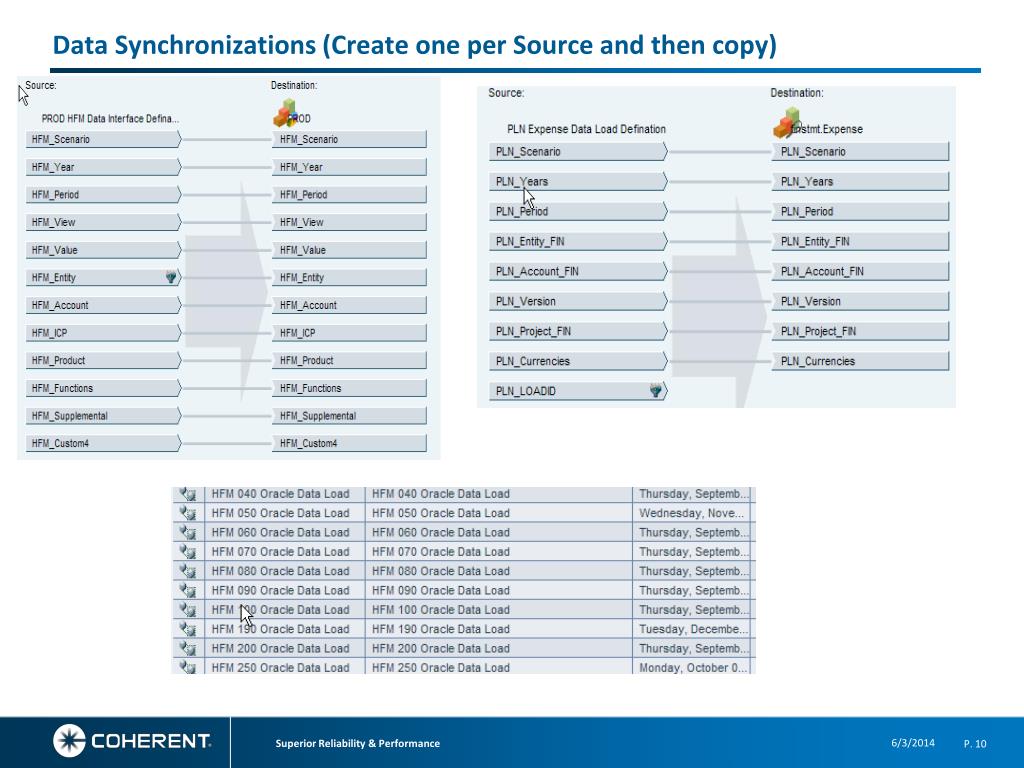The height and width of the screenshot is (768, 1024).
Task: Select the source HFM_Year dimension
Action: pos(103,167)
